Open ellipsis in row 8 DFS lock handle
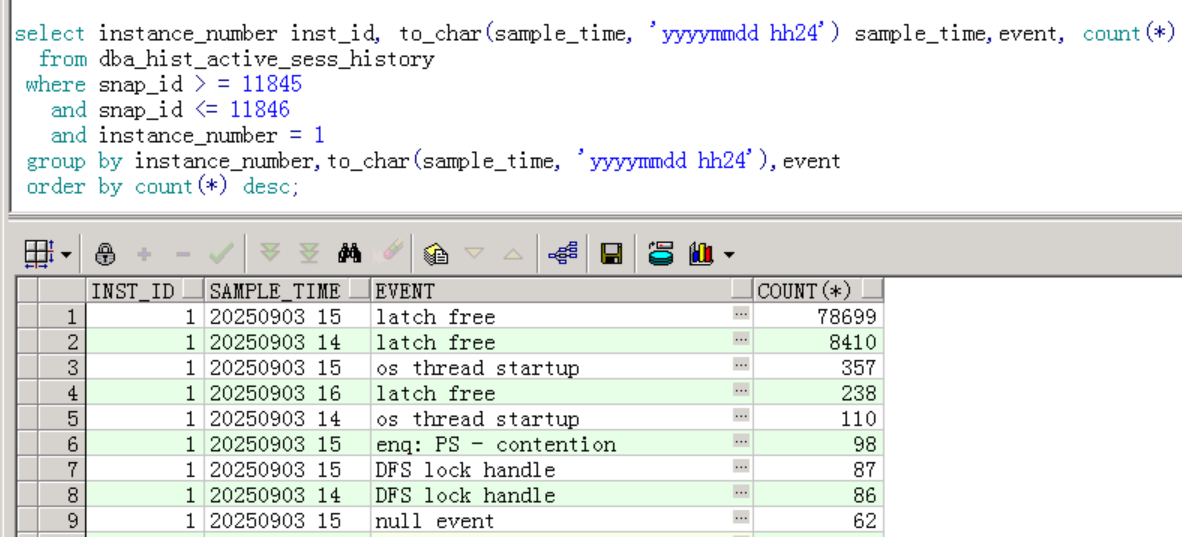Screen dimensions: 1182x537 742,493
